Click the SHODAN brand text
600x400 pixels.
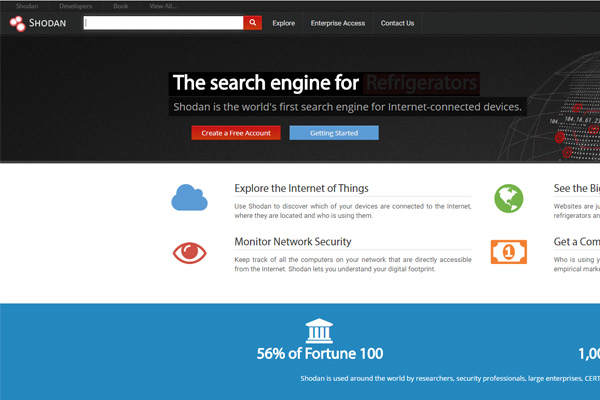[47, 23]
